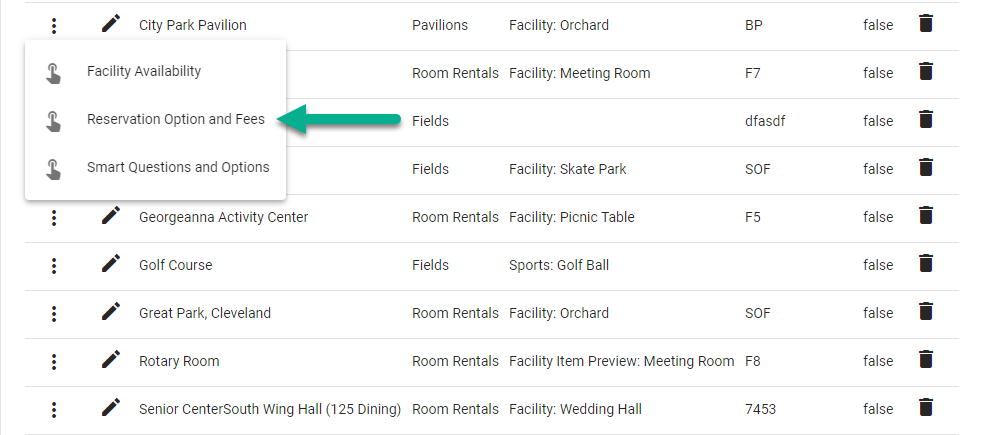Edit the Georgeanna Activity Center entry

(111, 217)
